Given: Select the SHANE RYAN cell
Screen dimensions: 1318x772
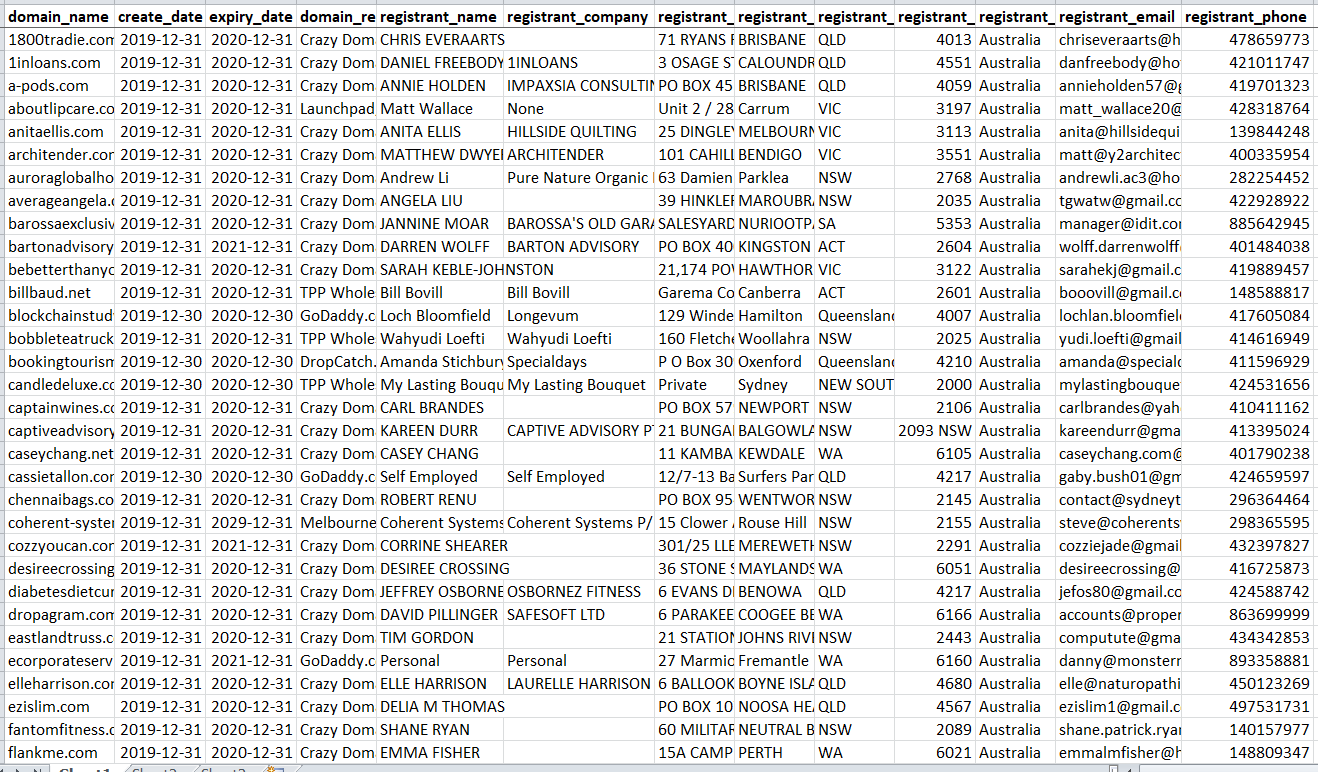Looking at the screenshot, I should tap(440, 730).
